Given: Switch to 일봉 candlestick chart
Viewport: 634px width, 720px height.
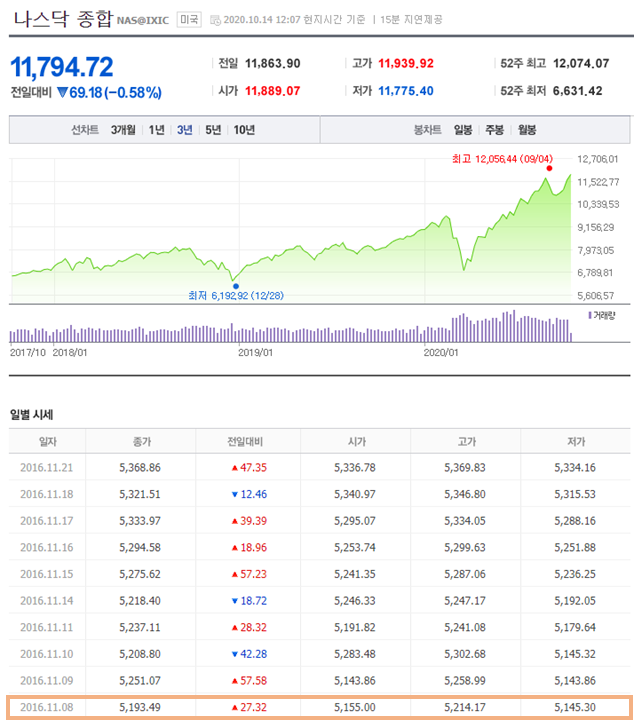Looking at the screenshot, I should (x=463, y=130).
